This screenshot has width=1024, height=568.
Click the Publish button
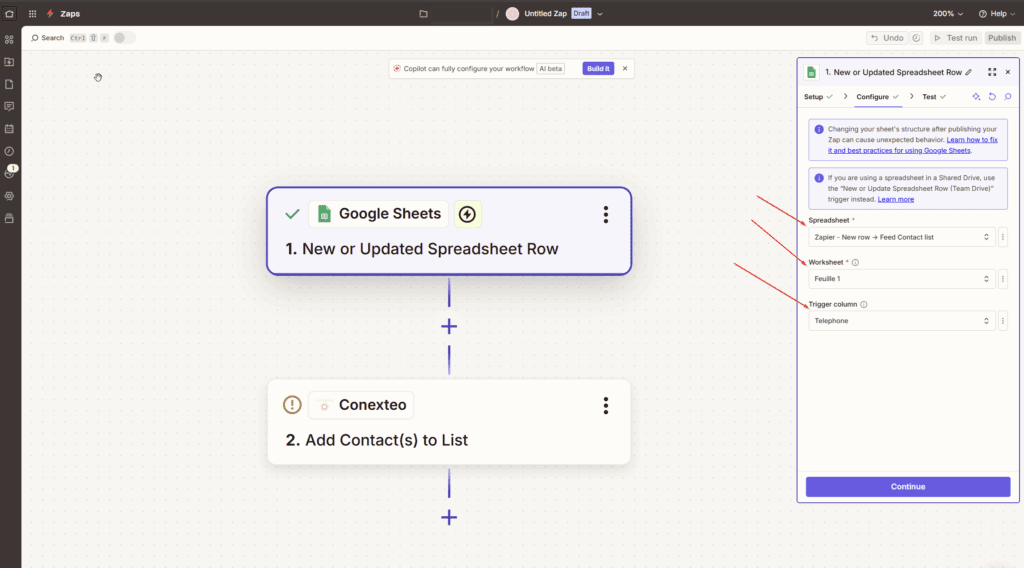coord(1001,38)
